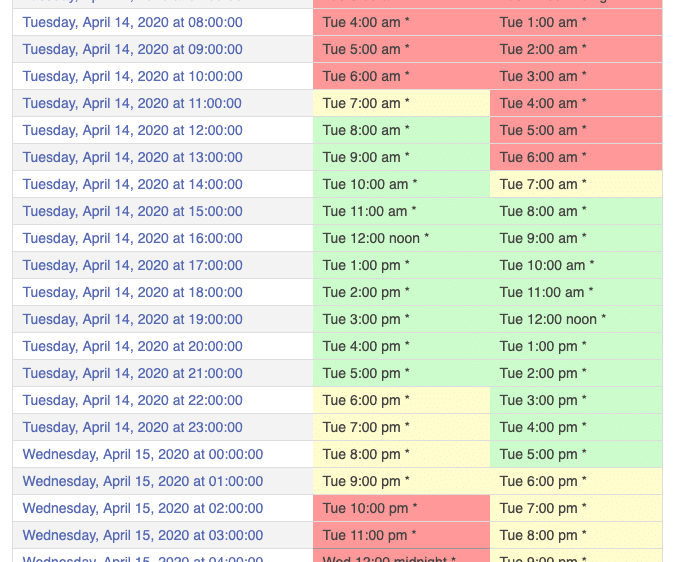Open the Wednesday, April 15, 2020 at 00:00:00 link

pyautogui.click(x=142, y=454)
